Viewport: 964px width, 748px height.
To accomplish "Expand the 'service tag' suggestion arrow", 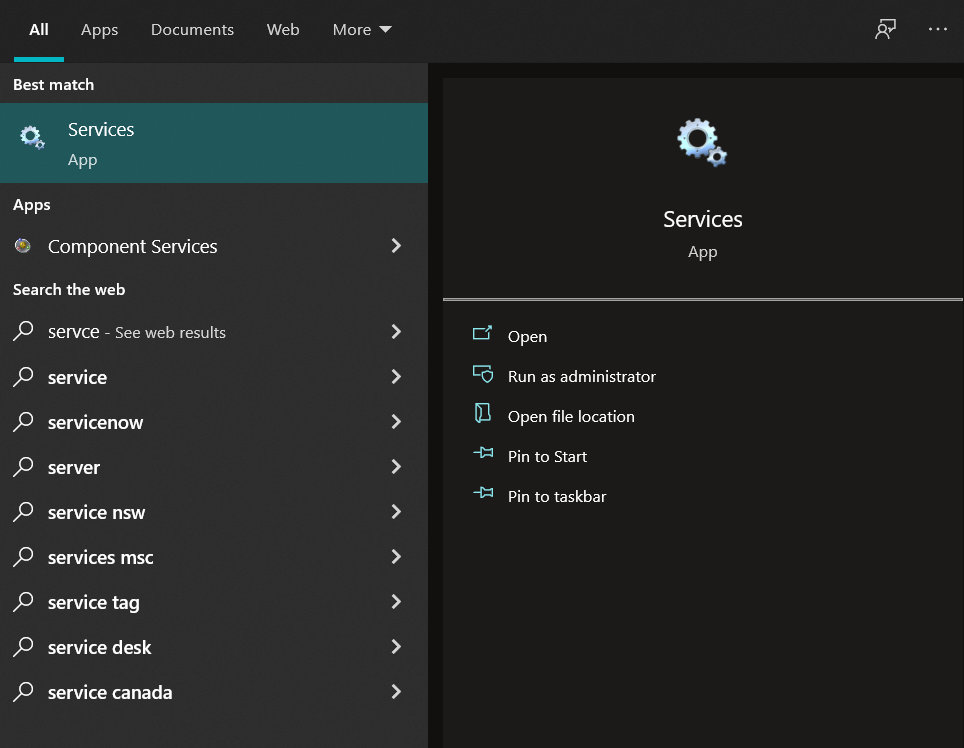I will pyautogui.click(x=397, y=602).
